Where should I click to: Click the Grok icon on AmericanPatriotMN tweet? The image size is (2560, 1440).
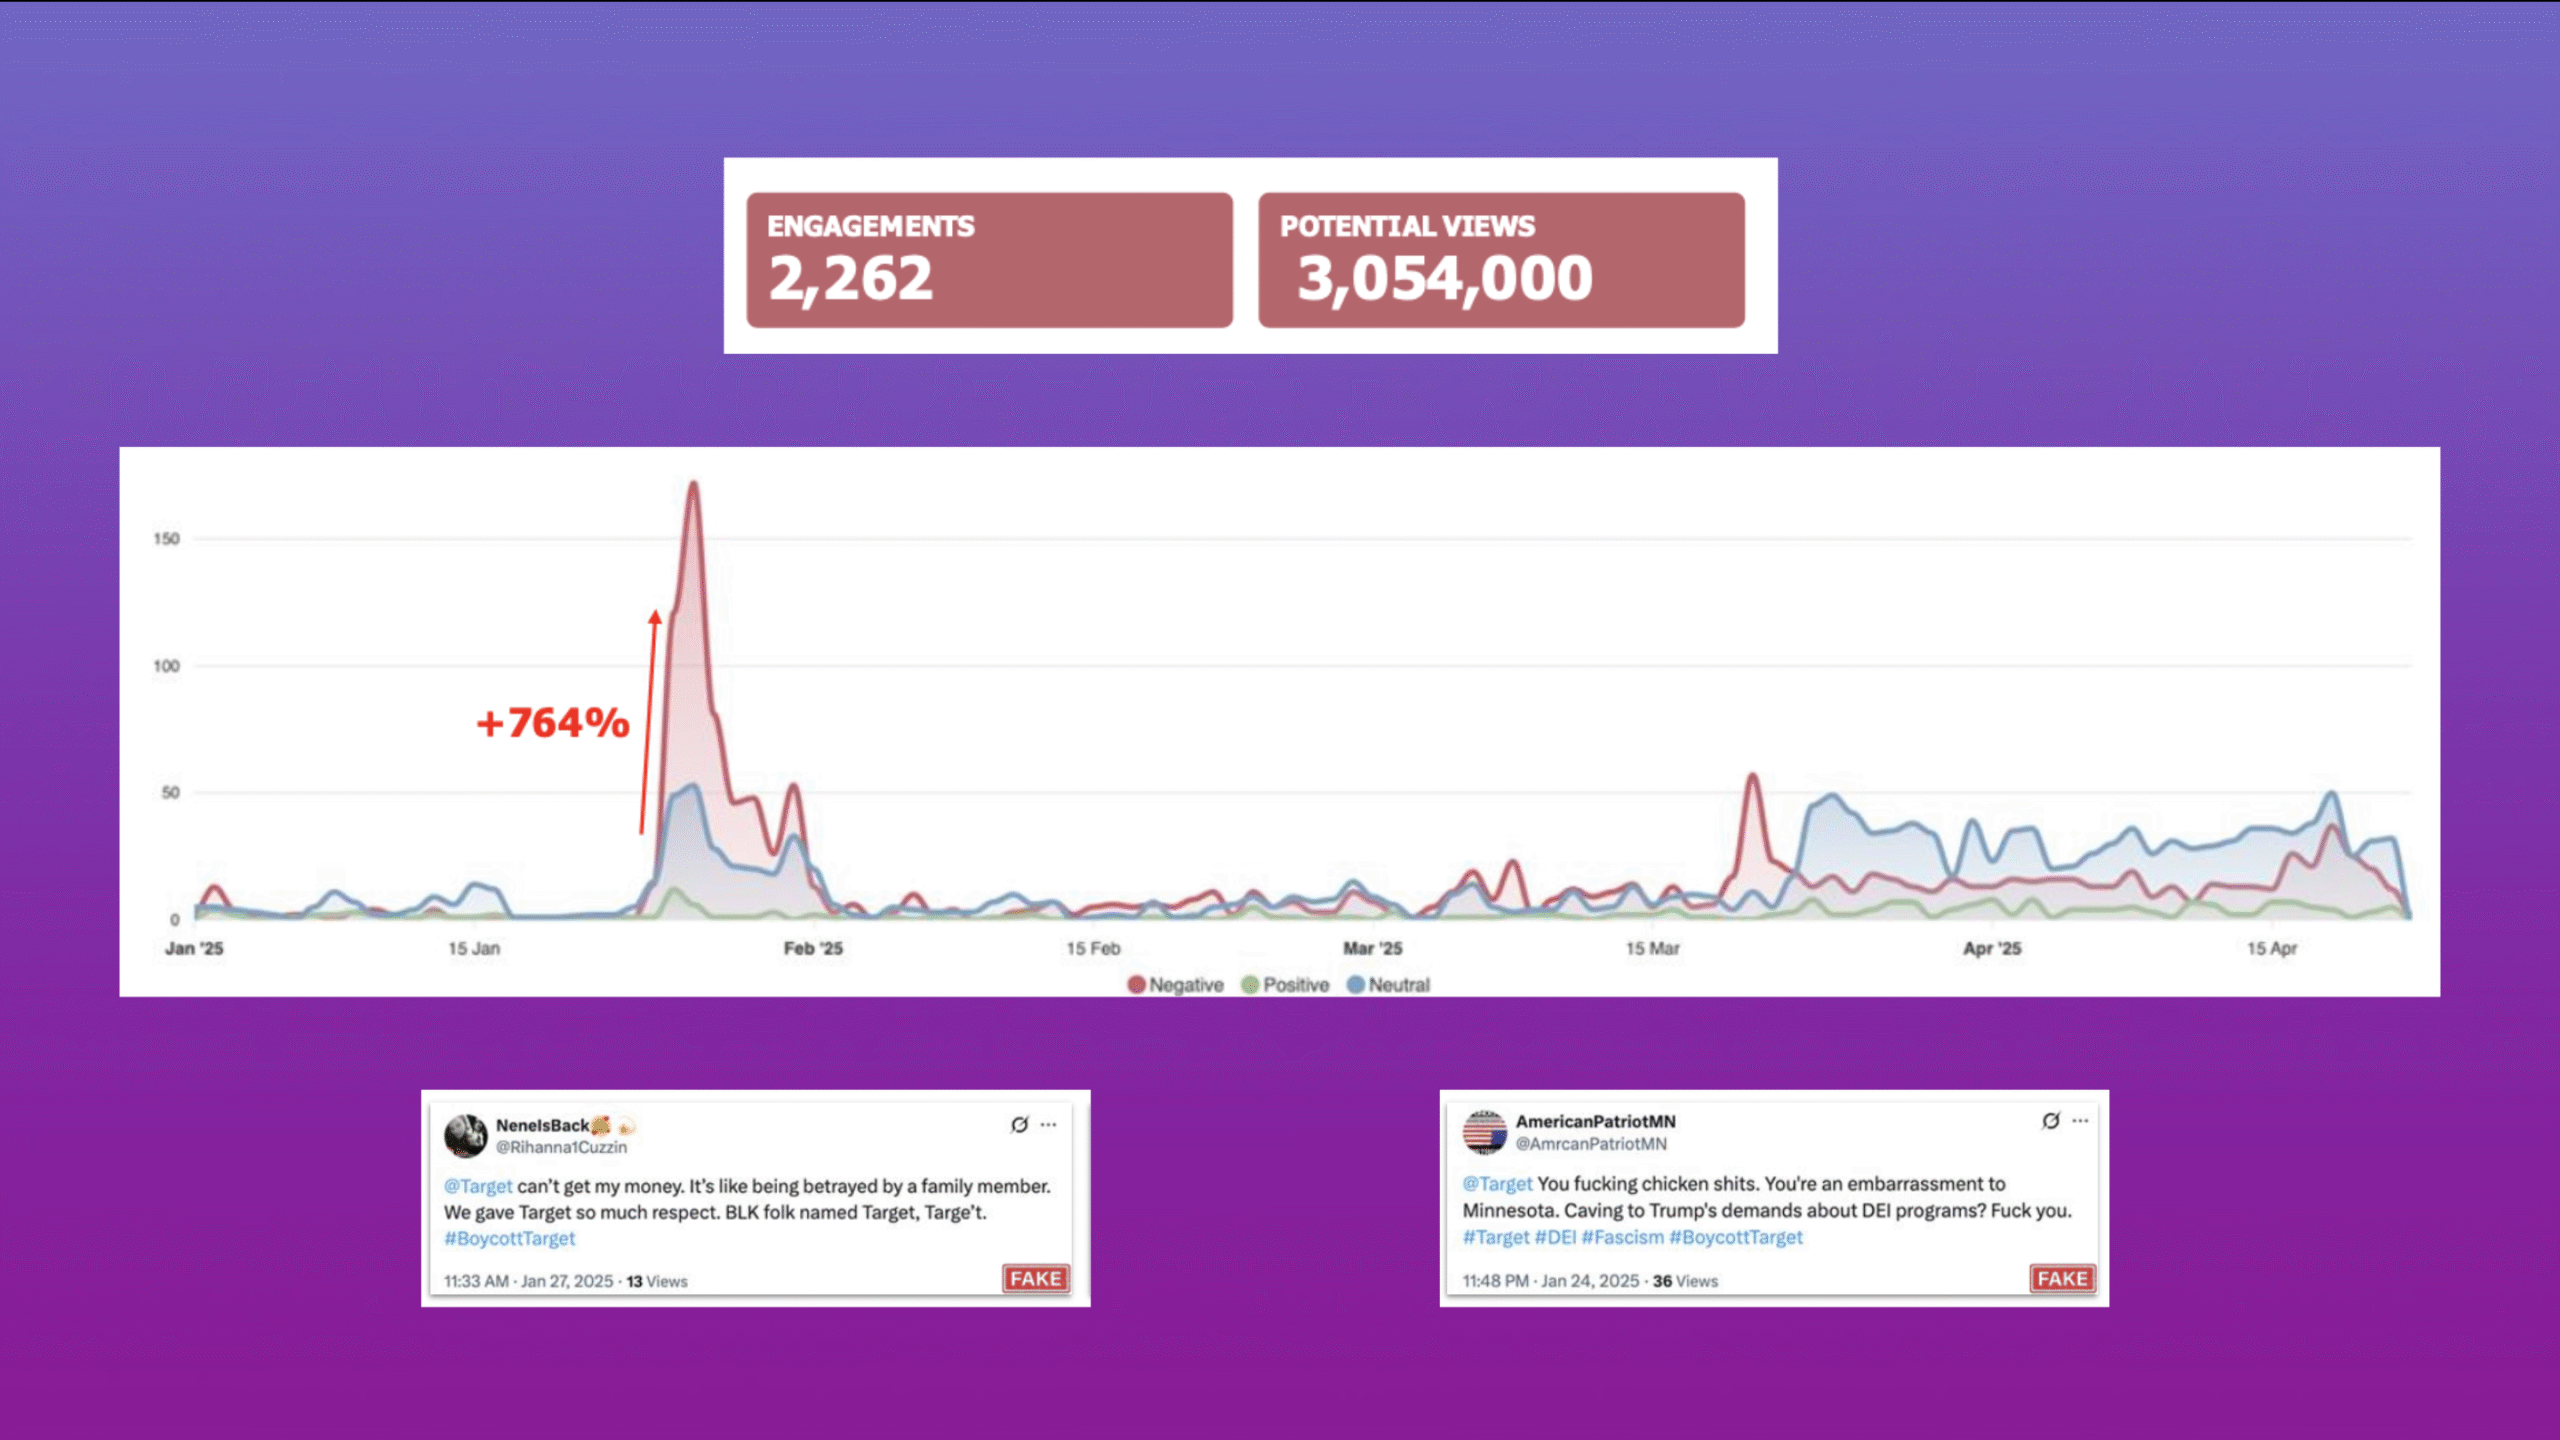2051,1120
